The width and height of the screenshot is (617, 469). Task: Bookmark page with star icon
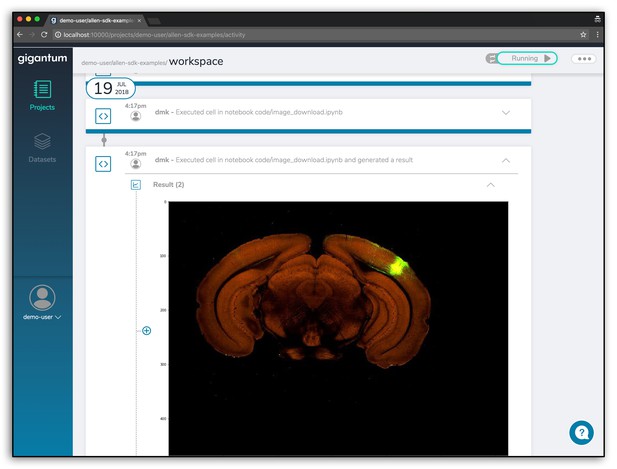[583, 35]
